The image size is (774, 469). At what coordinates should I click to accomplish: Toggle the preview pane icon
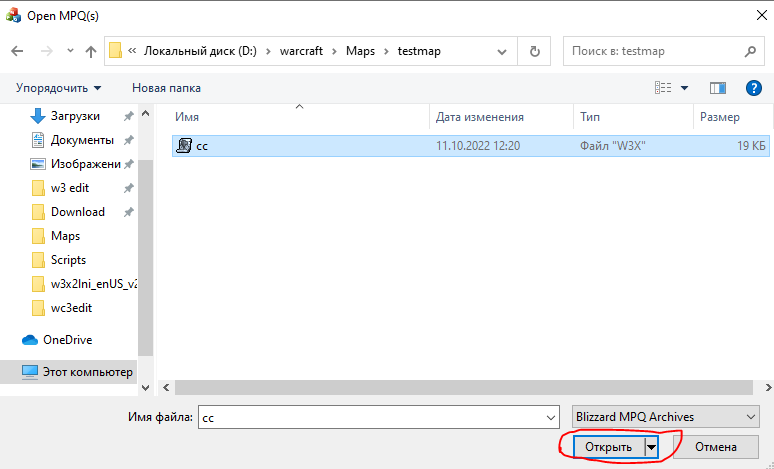point(718,88)
